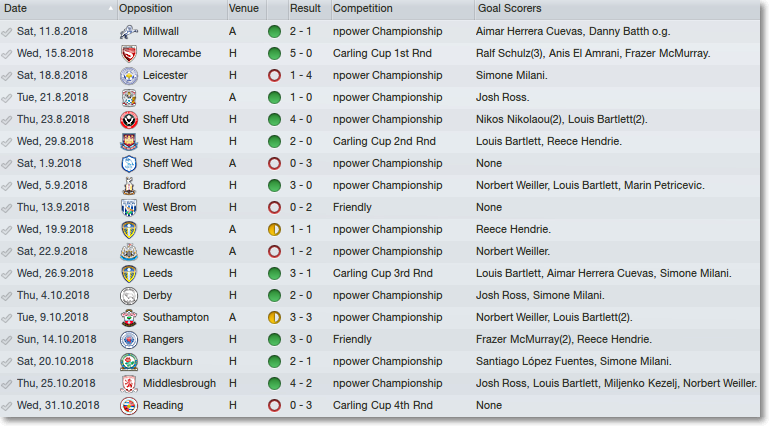This screenshot has width=769, height=426.
Task: Select the Blackburn club crest icon
Action: 129,362
